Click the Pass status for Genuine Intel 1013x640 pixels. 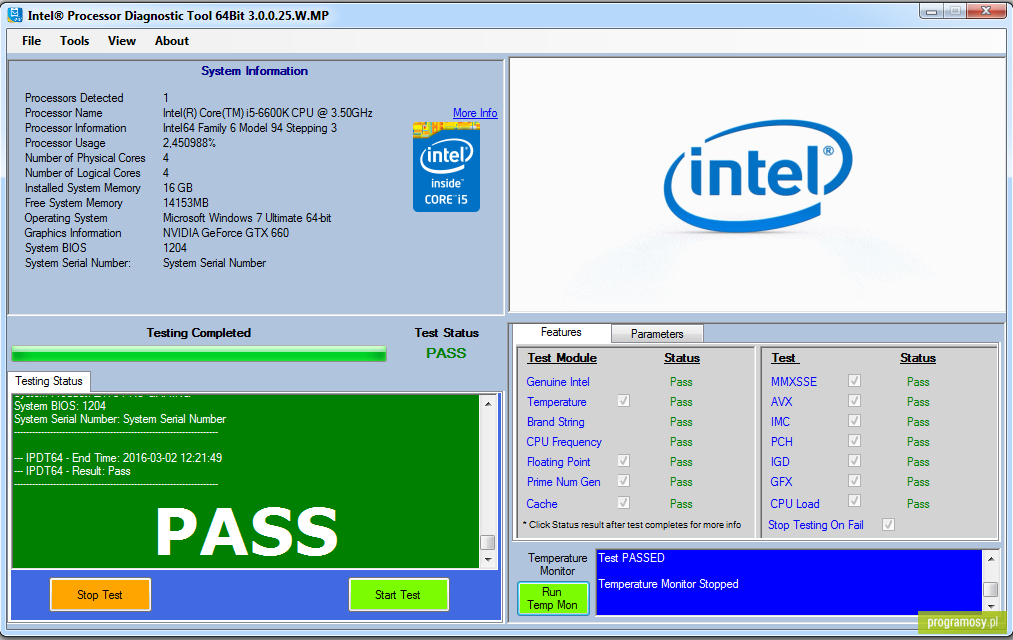coord(681,382)
